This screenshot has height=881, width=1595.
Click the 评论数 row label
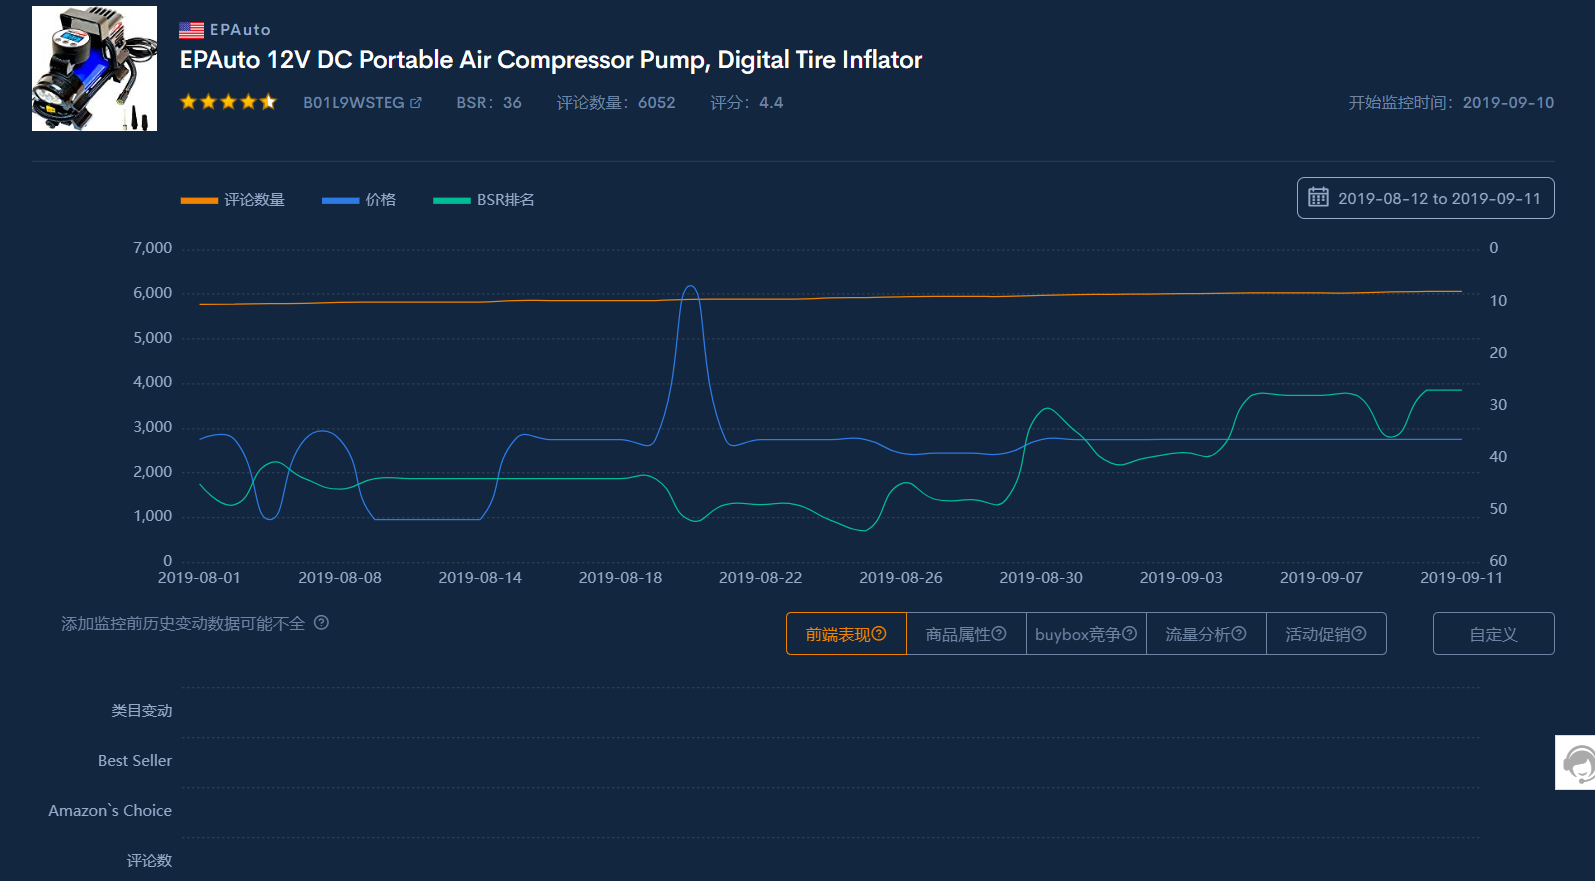pyautogui.click(x=149, y=860)
